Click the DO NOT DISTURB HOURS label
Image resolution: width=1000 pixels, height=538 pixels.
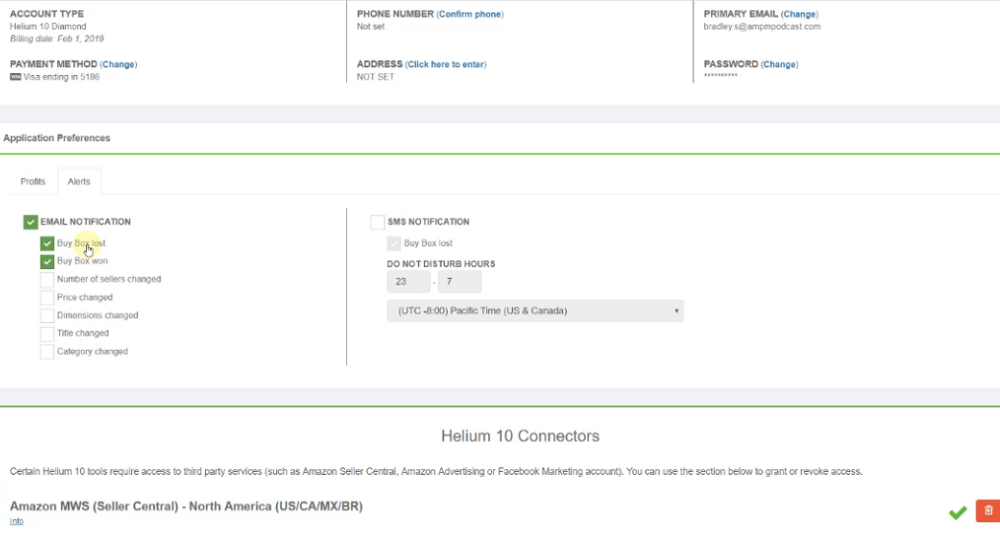(x=441, y=264)
